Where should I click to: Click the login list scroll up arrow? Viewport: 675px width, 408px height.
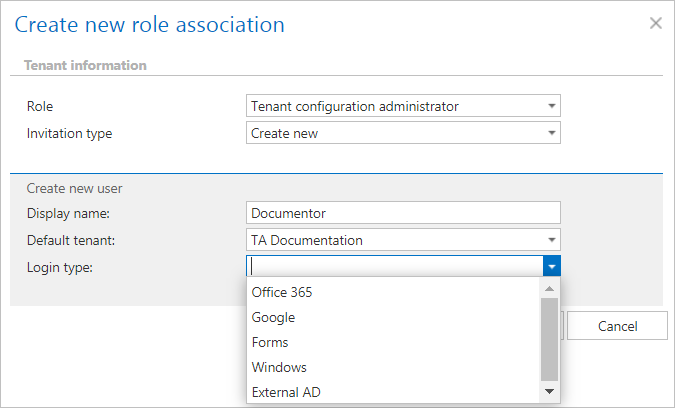tap(549, 288)
